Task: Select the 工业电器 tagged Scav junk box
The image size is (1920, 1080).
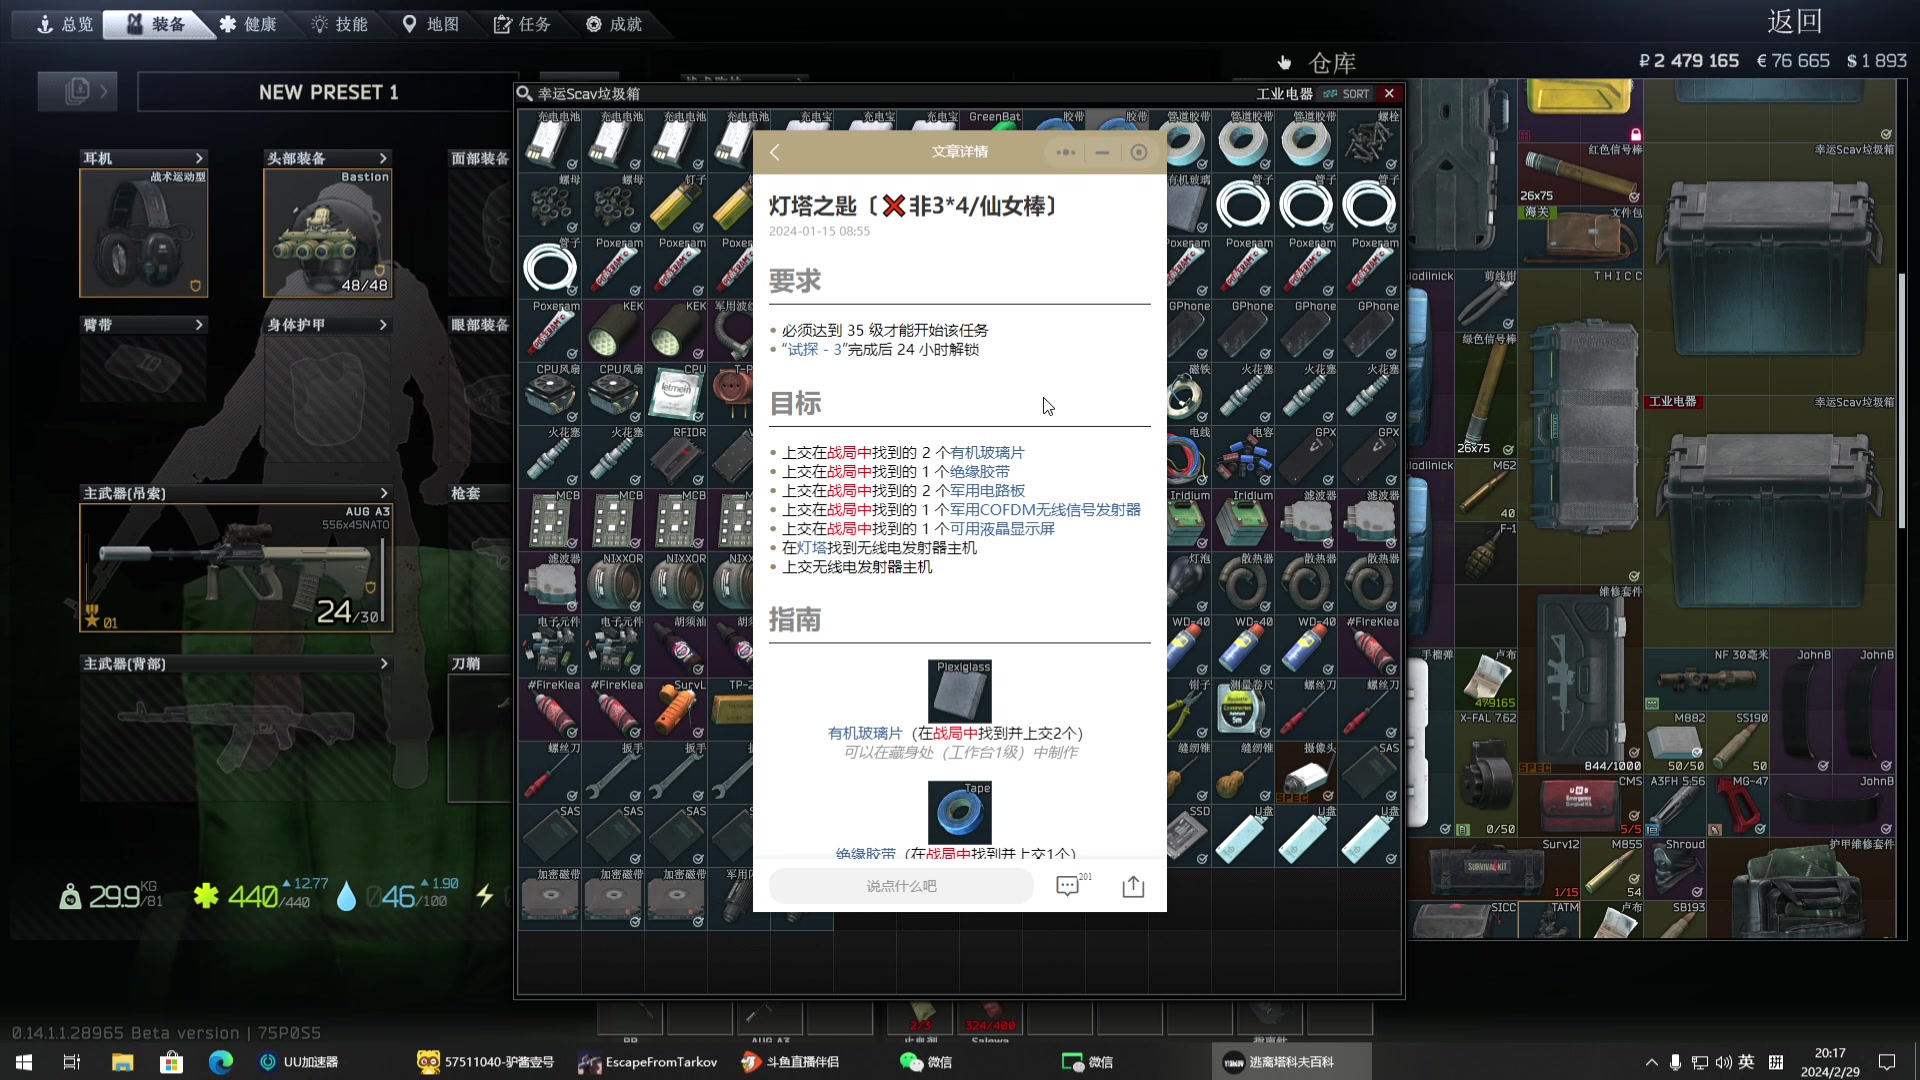Action: (x=1770, y=520)
